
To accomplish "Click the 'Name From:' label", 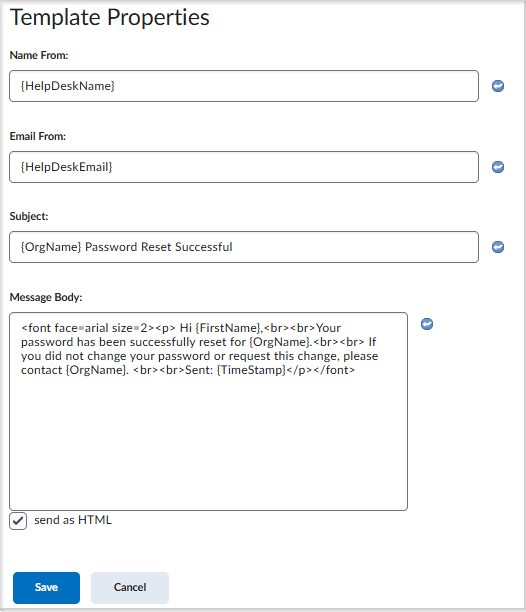I will point(39,55).
